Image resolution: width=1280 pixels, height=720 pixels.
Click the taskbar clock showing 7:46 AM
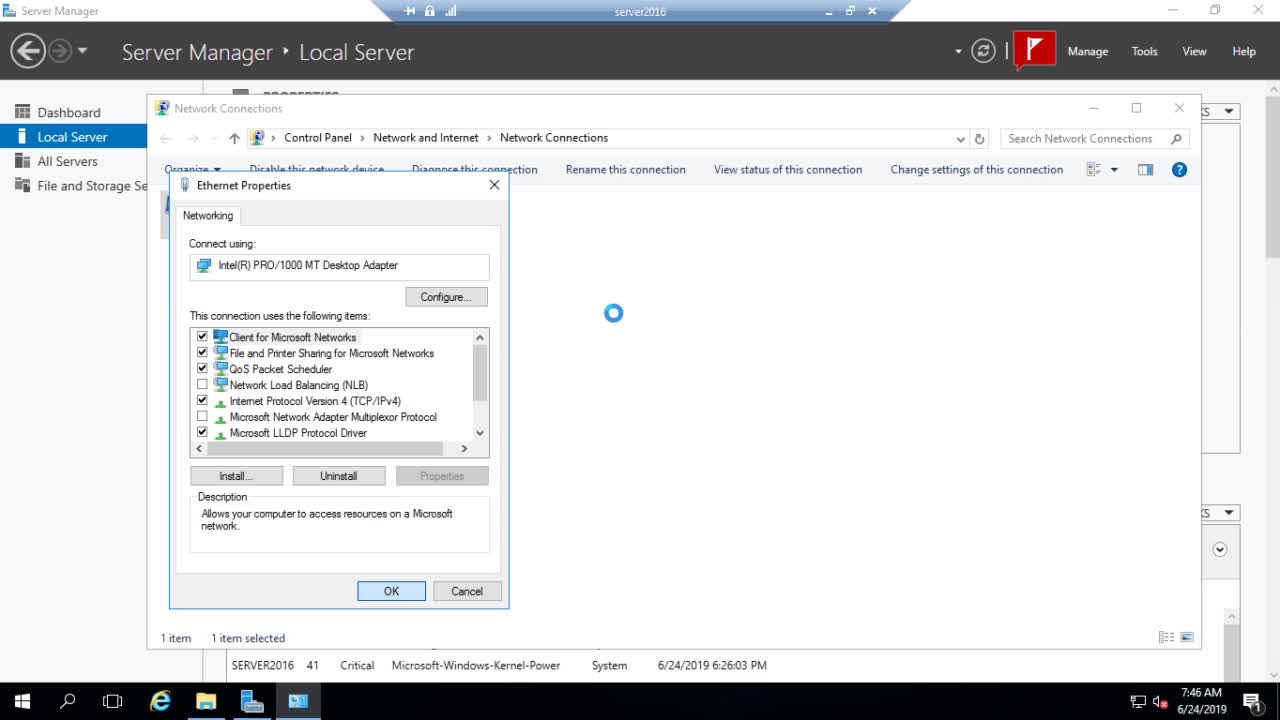point(1202,701)
